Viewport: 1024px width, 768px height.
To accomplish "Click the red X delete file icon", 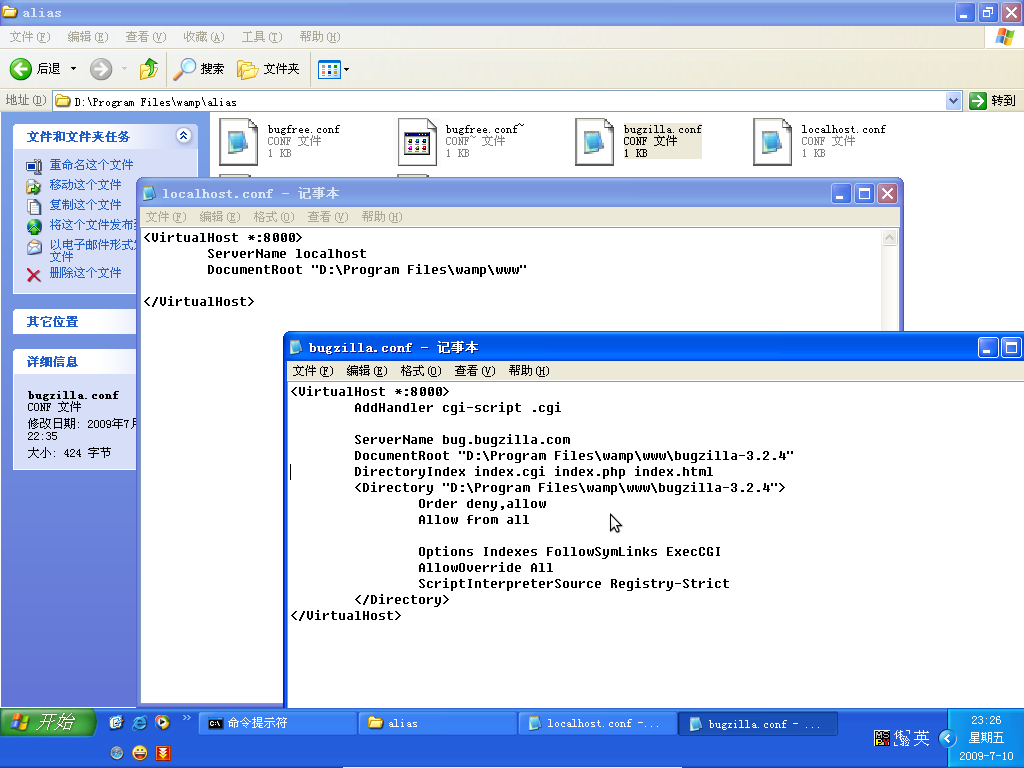I will tap(34, 275).
